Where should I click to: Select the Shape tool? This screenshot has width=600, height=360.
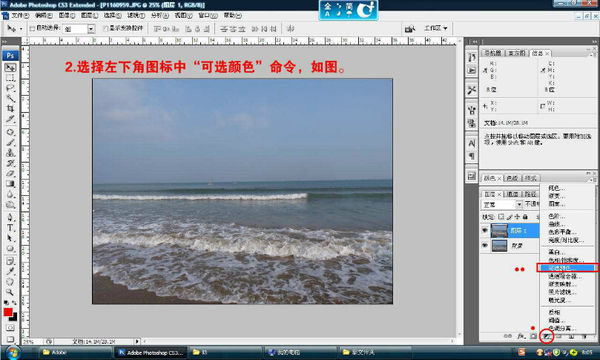pos(10,248)
